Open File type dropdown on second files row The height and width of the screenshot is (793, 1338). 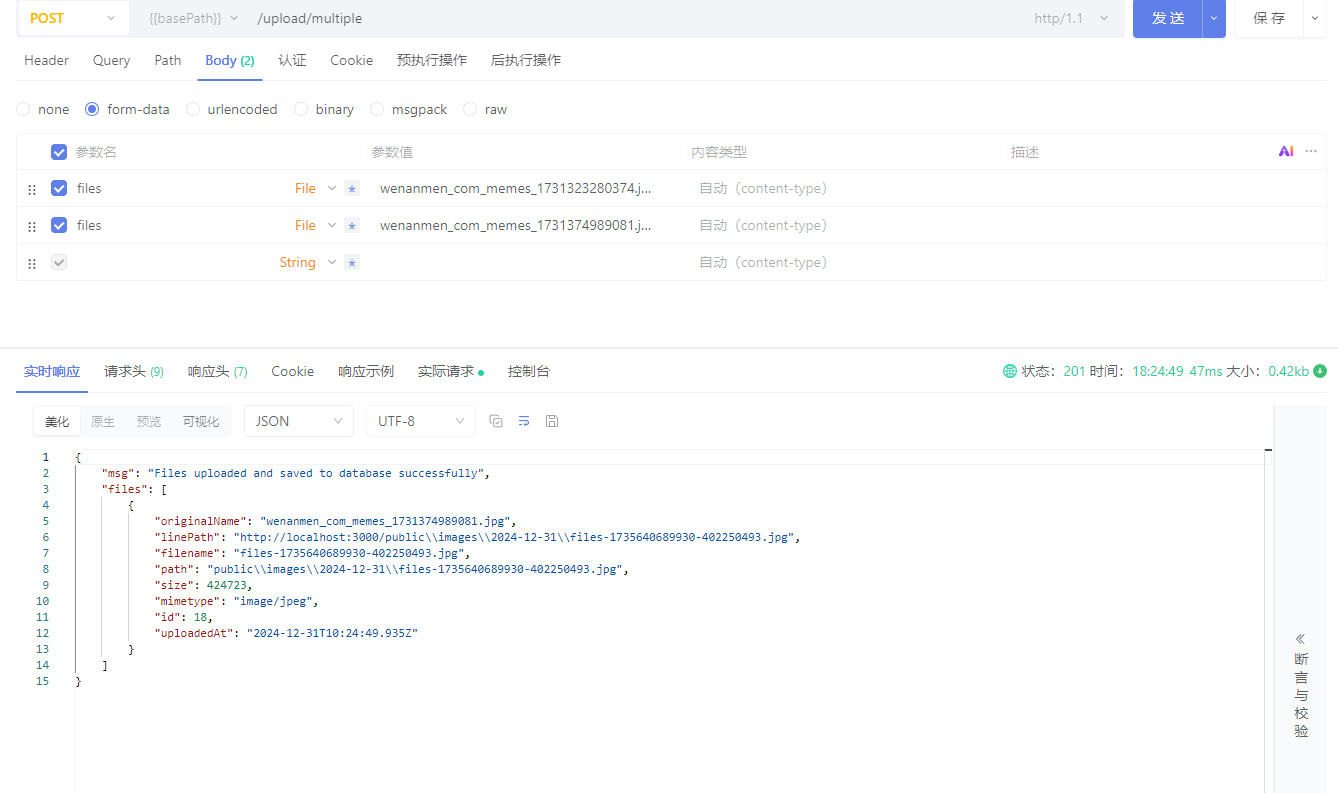316,225
